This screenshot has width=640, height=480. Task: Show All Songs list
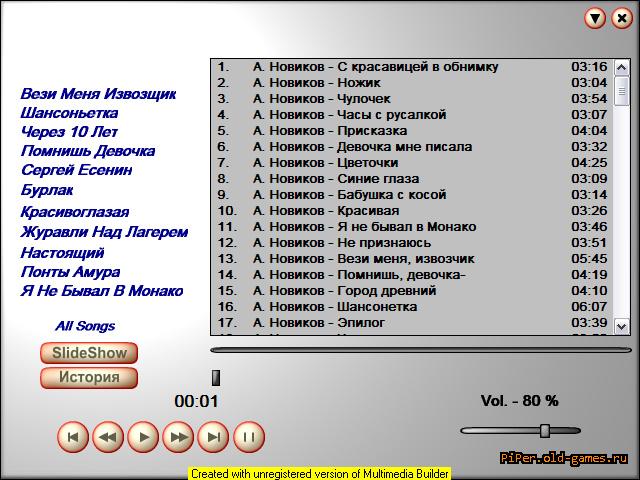click(85, 326)
